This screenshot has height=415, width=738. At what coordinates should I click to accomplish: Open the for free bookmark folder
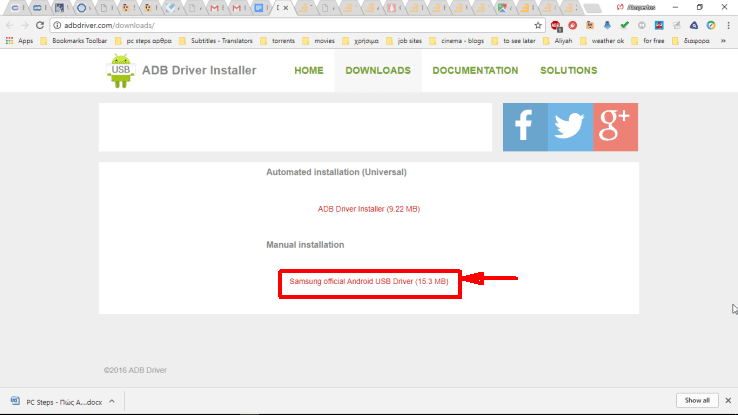[648, 41]
